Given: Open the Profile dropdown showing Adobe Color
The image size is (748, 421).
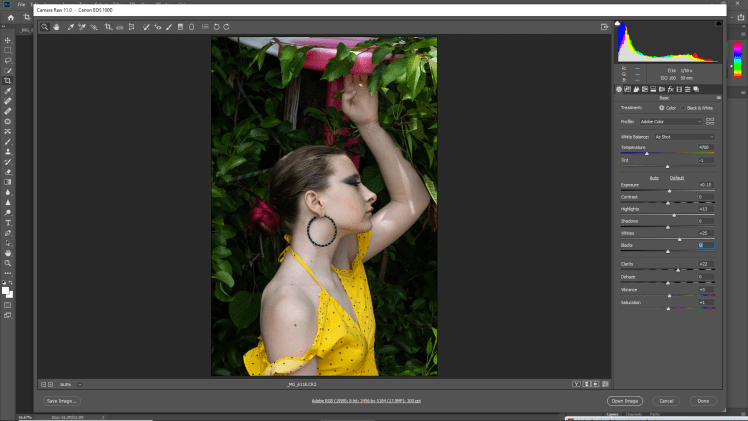Looking at the screenshot, I should pyautogui.click(x=670, y=121).
